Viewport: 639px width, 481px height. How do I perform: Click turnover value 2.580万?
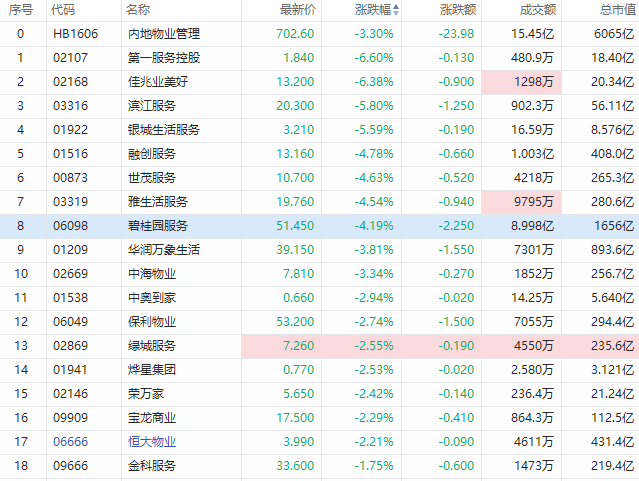[x=533, y=370]
